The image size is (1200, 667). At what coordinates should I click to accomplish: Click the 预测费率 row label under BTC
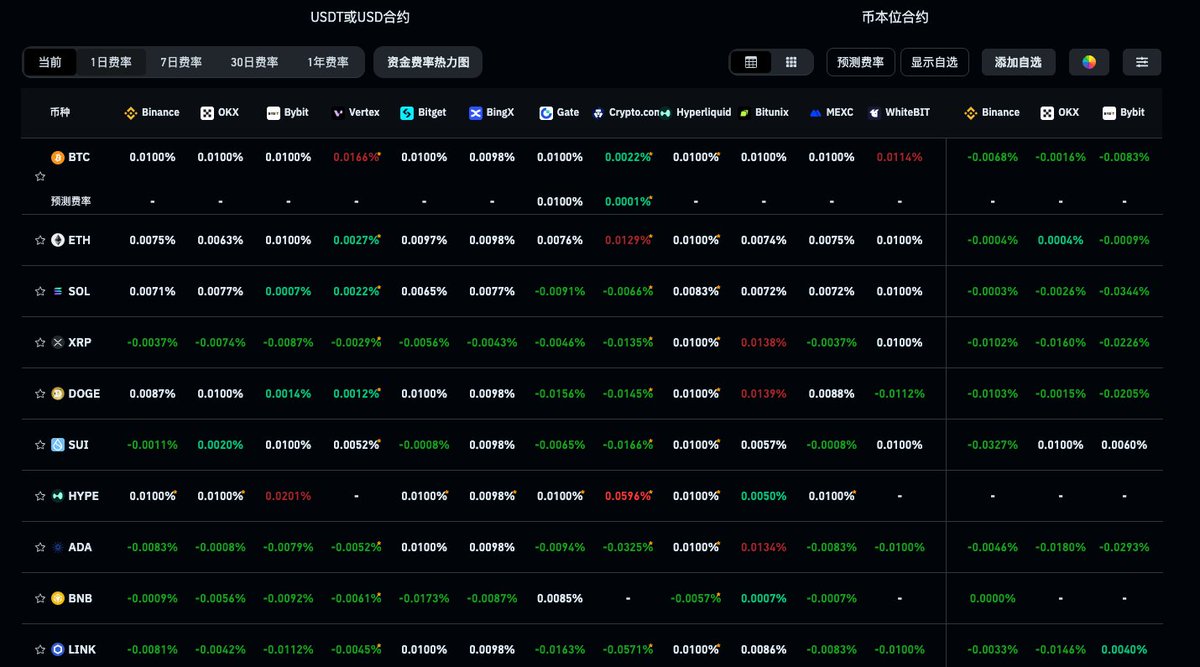tap(72, 201)
